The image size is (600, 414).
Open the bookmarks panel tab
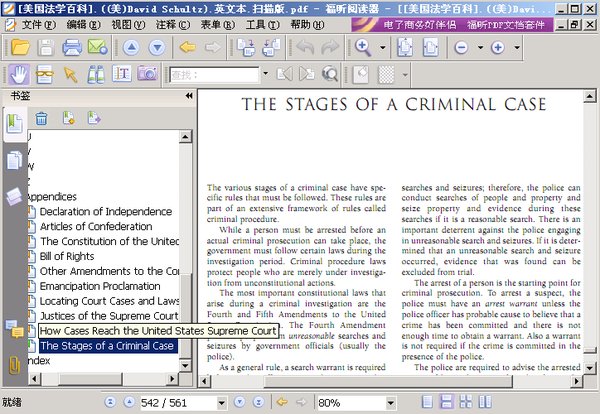[15, 124]
